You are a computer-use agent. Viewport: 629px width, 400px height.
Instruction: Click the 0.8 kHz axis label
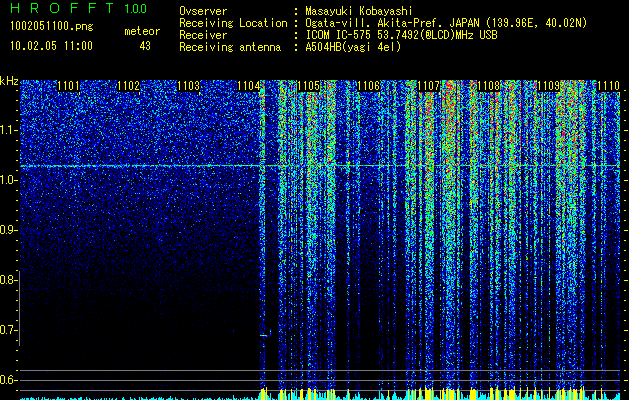pyautogui.click(x=7, y=280)
